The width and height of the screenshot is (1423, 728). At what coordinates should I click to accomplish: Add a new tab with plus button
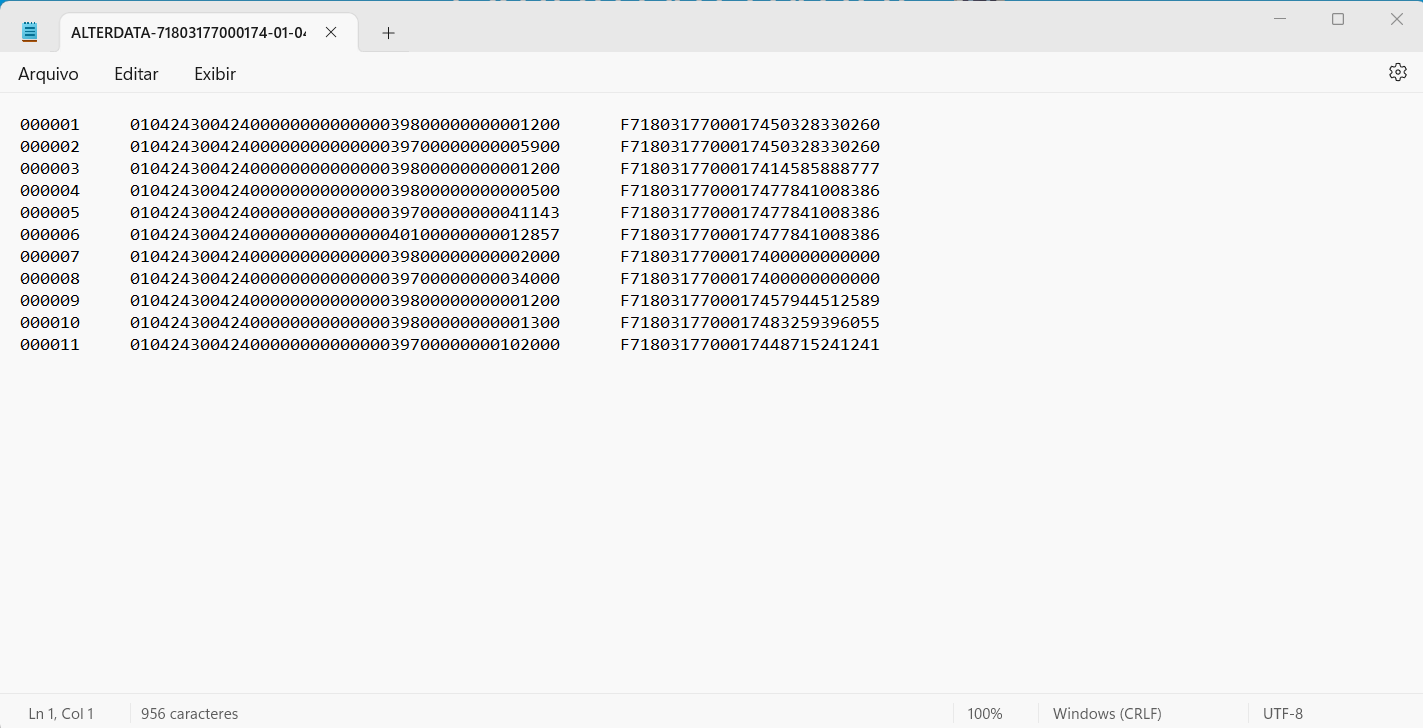388,33
